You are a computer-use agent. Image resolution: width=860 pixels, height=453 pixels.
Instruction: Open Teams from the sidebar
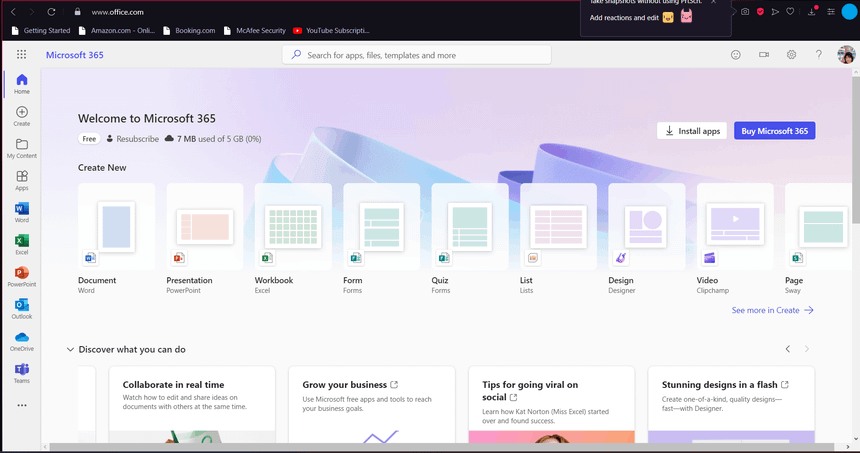(21, 373)
